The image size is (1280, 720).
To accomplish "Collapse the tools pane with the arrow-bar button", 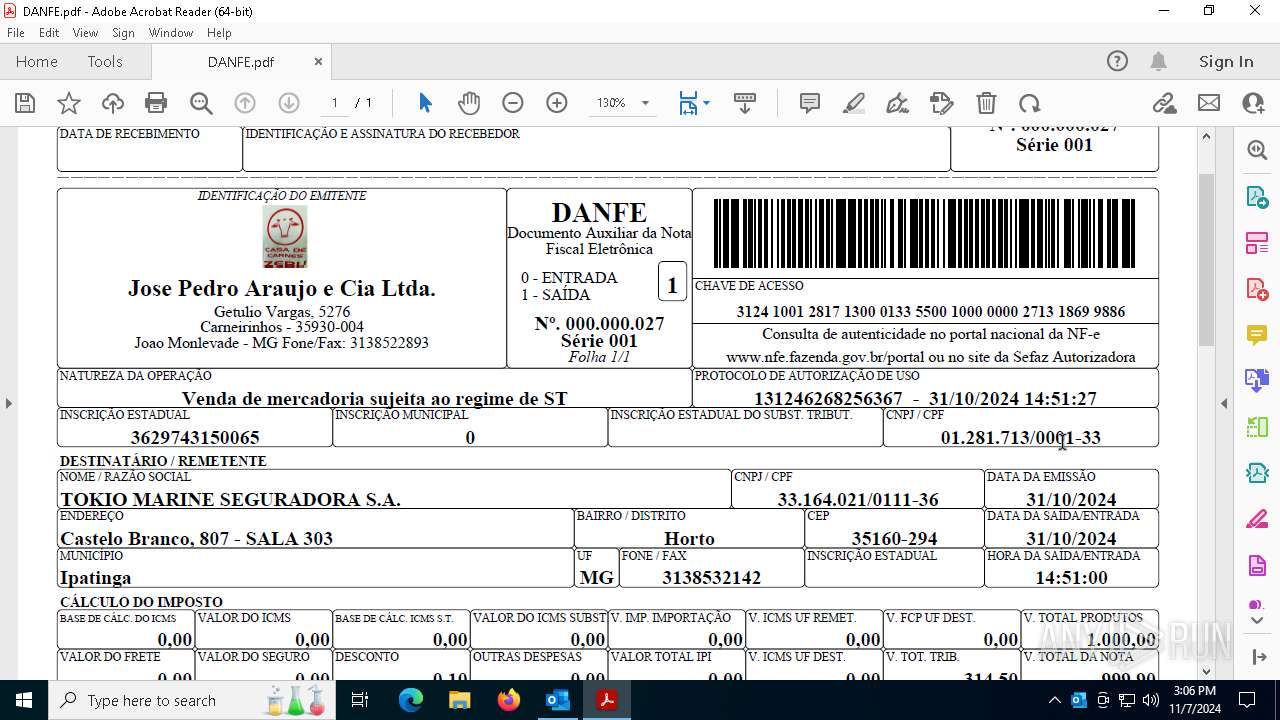I will pyautogui.click(x=1257, y=657).
